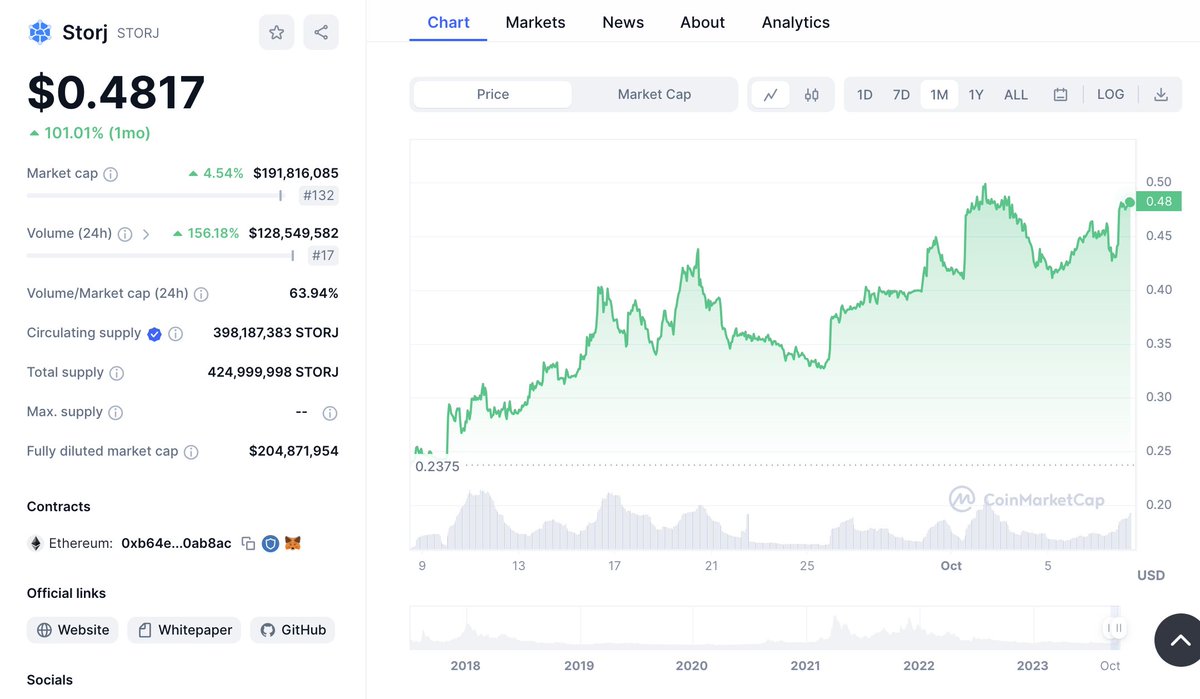Click the volume rank #17 badge

click(324, 256)
